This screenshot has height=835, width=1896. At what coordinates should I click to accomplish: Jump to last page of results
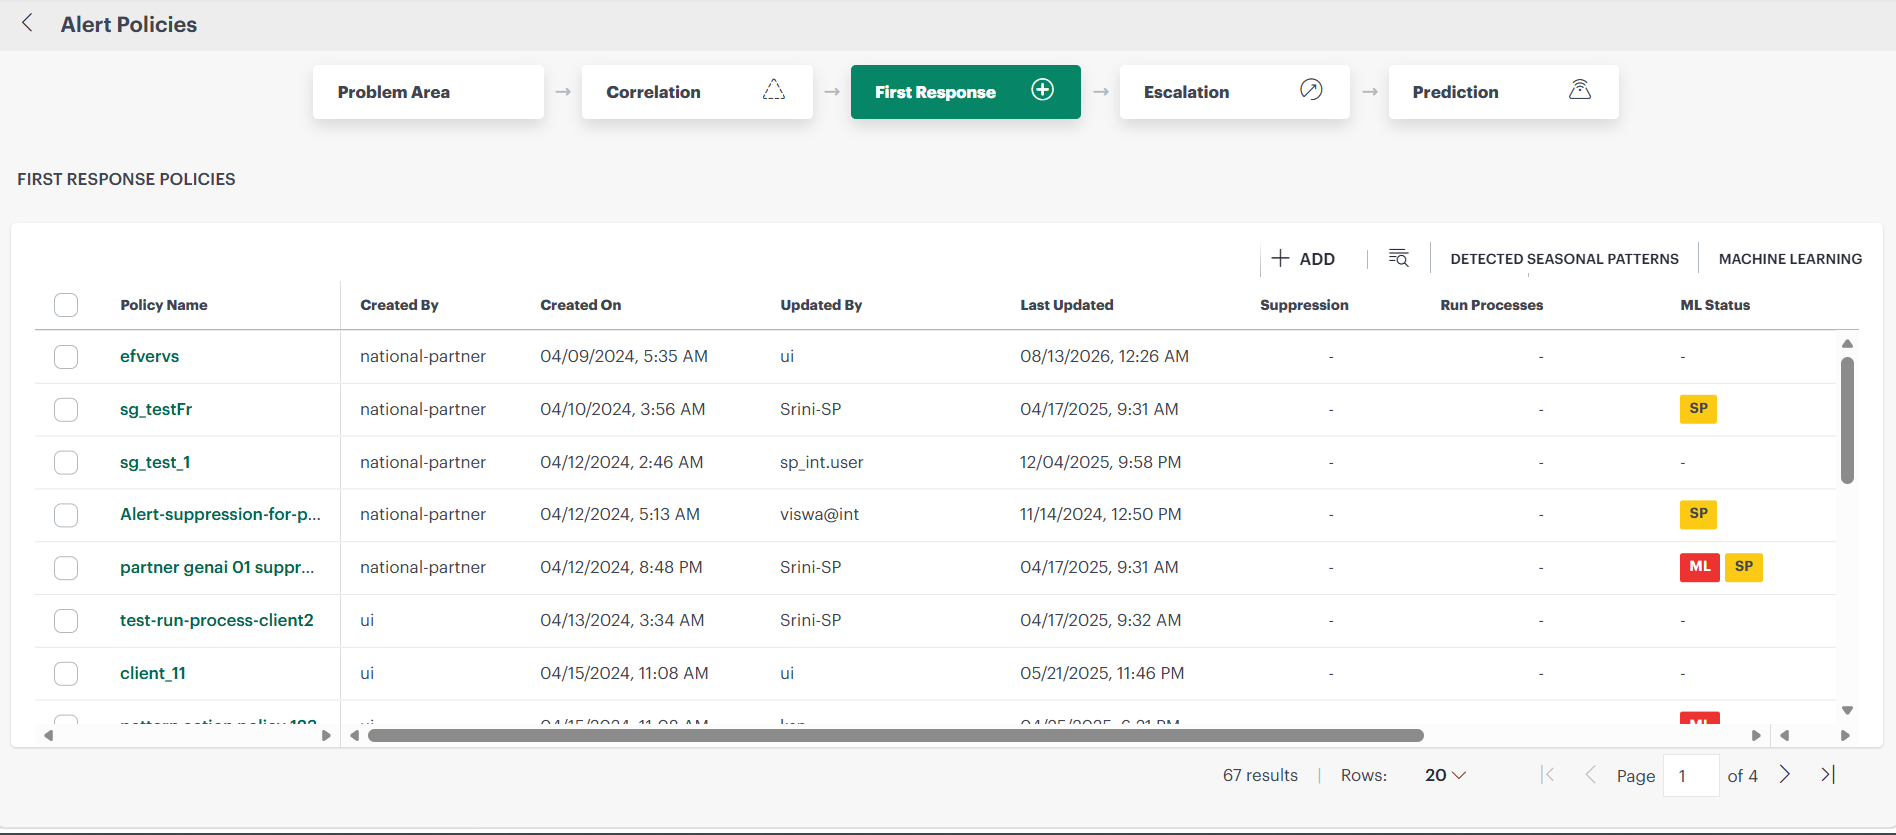[1828, 775]
